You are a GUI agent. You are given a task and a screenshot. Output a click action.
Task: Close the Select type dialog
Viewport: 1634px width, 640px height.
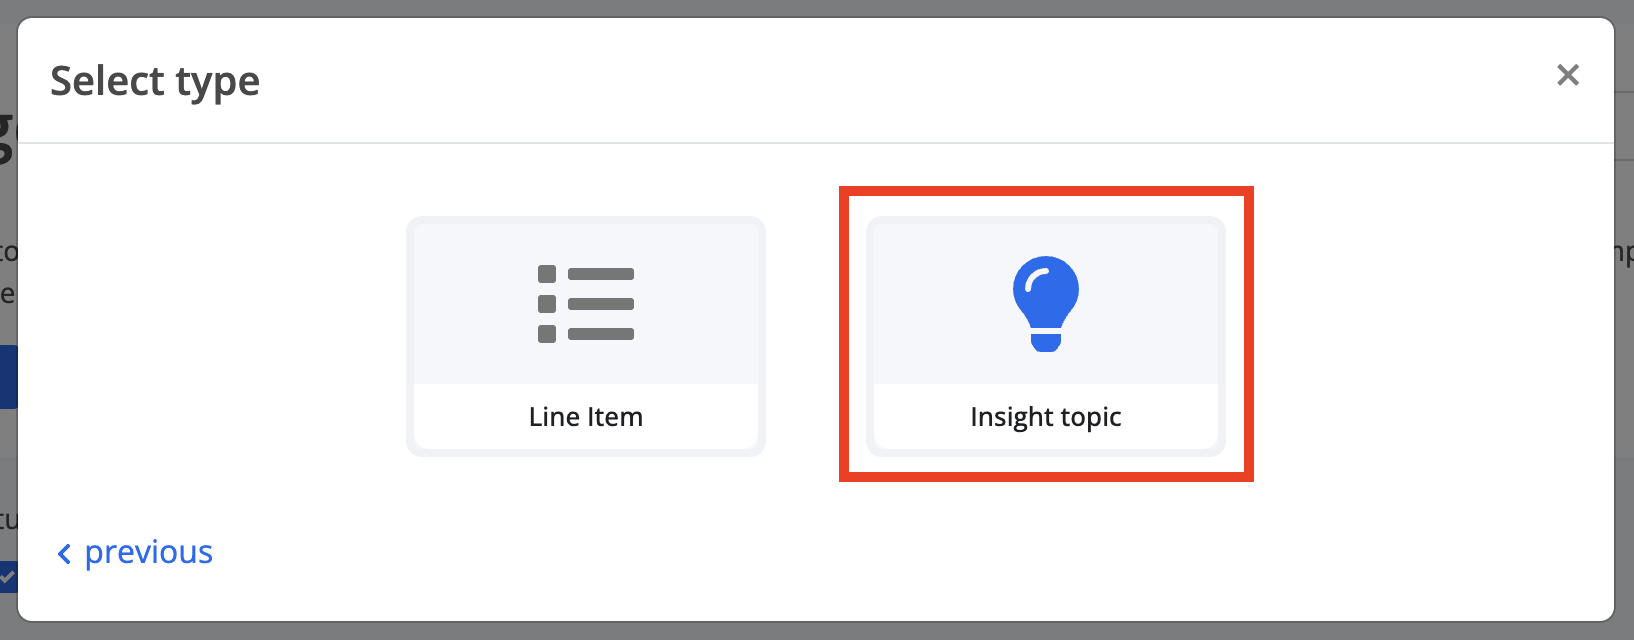(x=1568, y=75)
